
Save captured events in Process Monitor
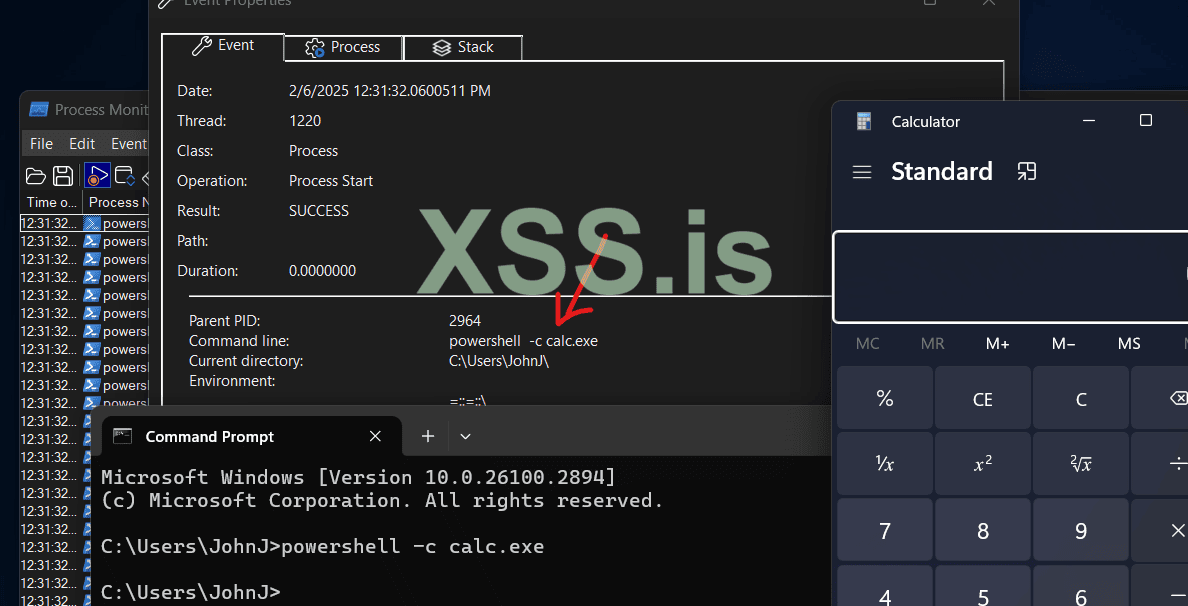pos(62,175)
